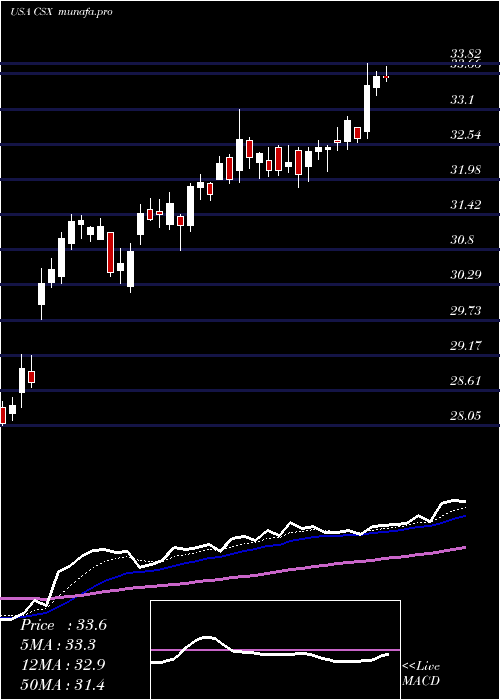
Task: Click the '<<Live MACD' label
Action: pos(421,673)
